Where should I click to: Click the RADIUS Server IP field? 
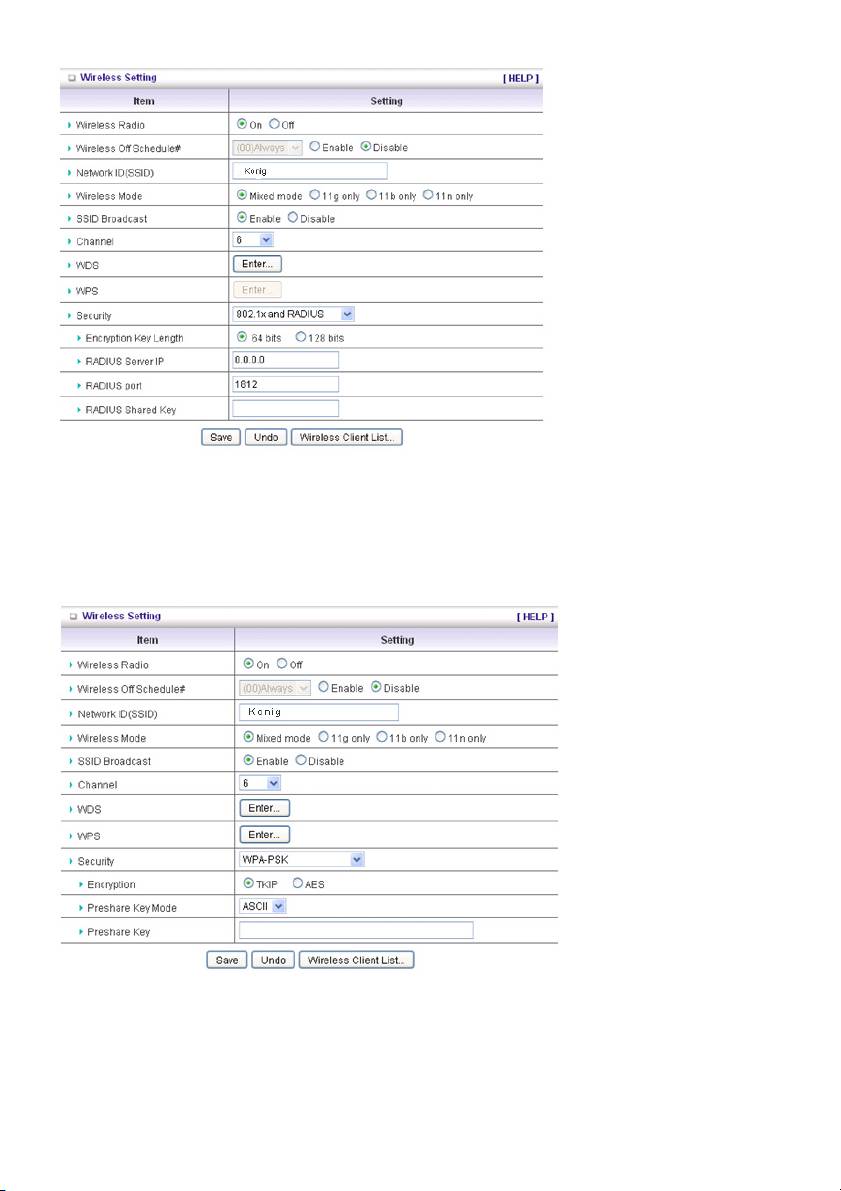pos(285,360)
